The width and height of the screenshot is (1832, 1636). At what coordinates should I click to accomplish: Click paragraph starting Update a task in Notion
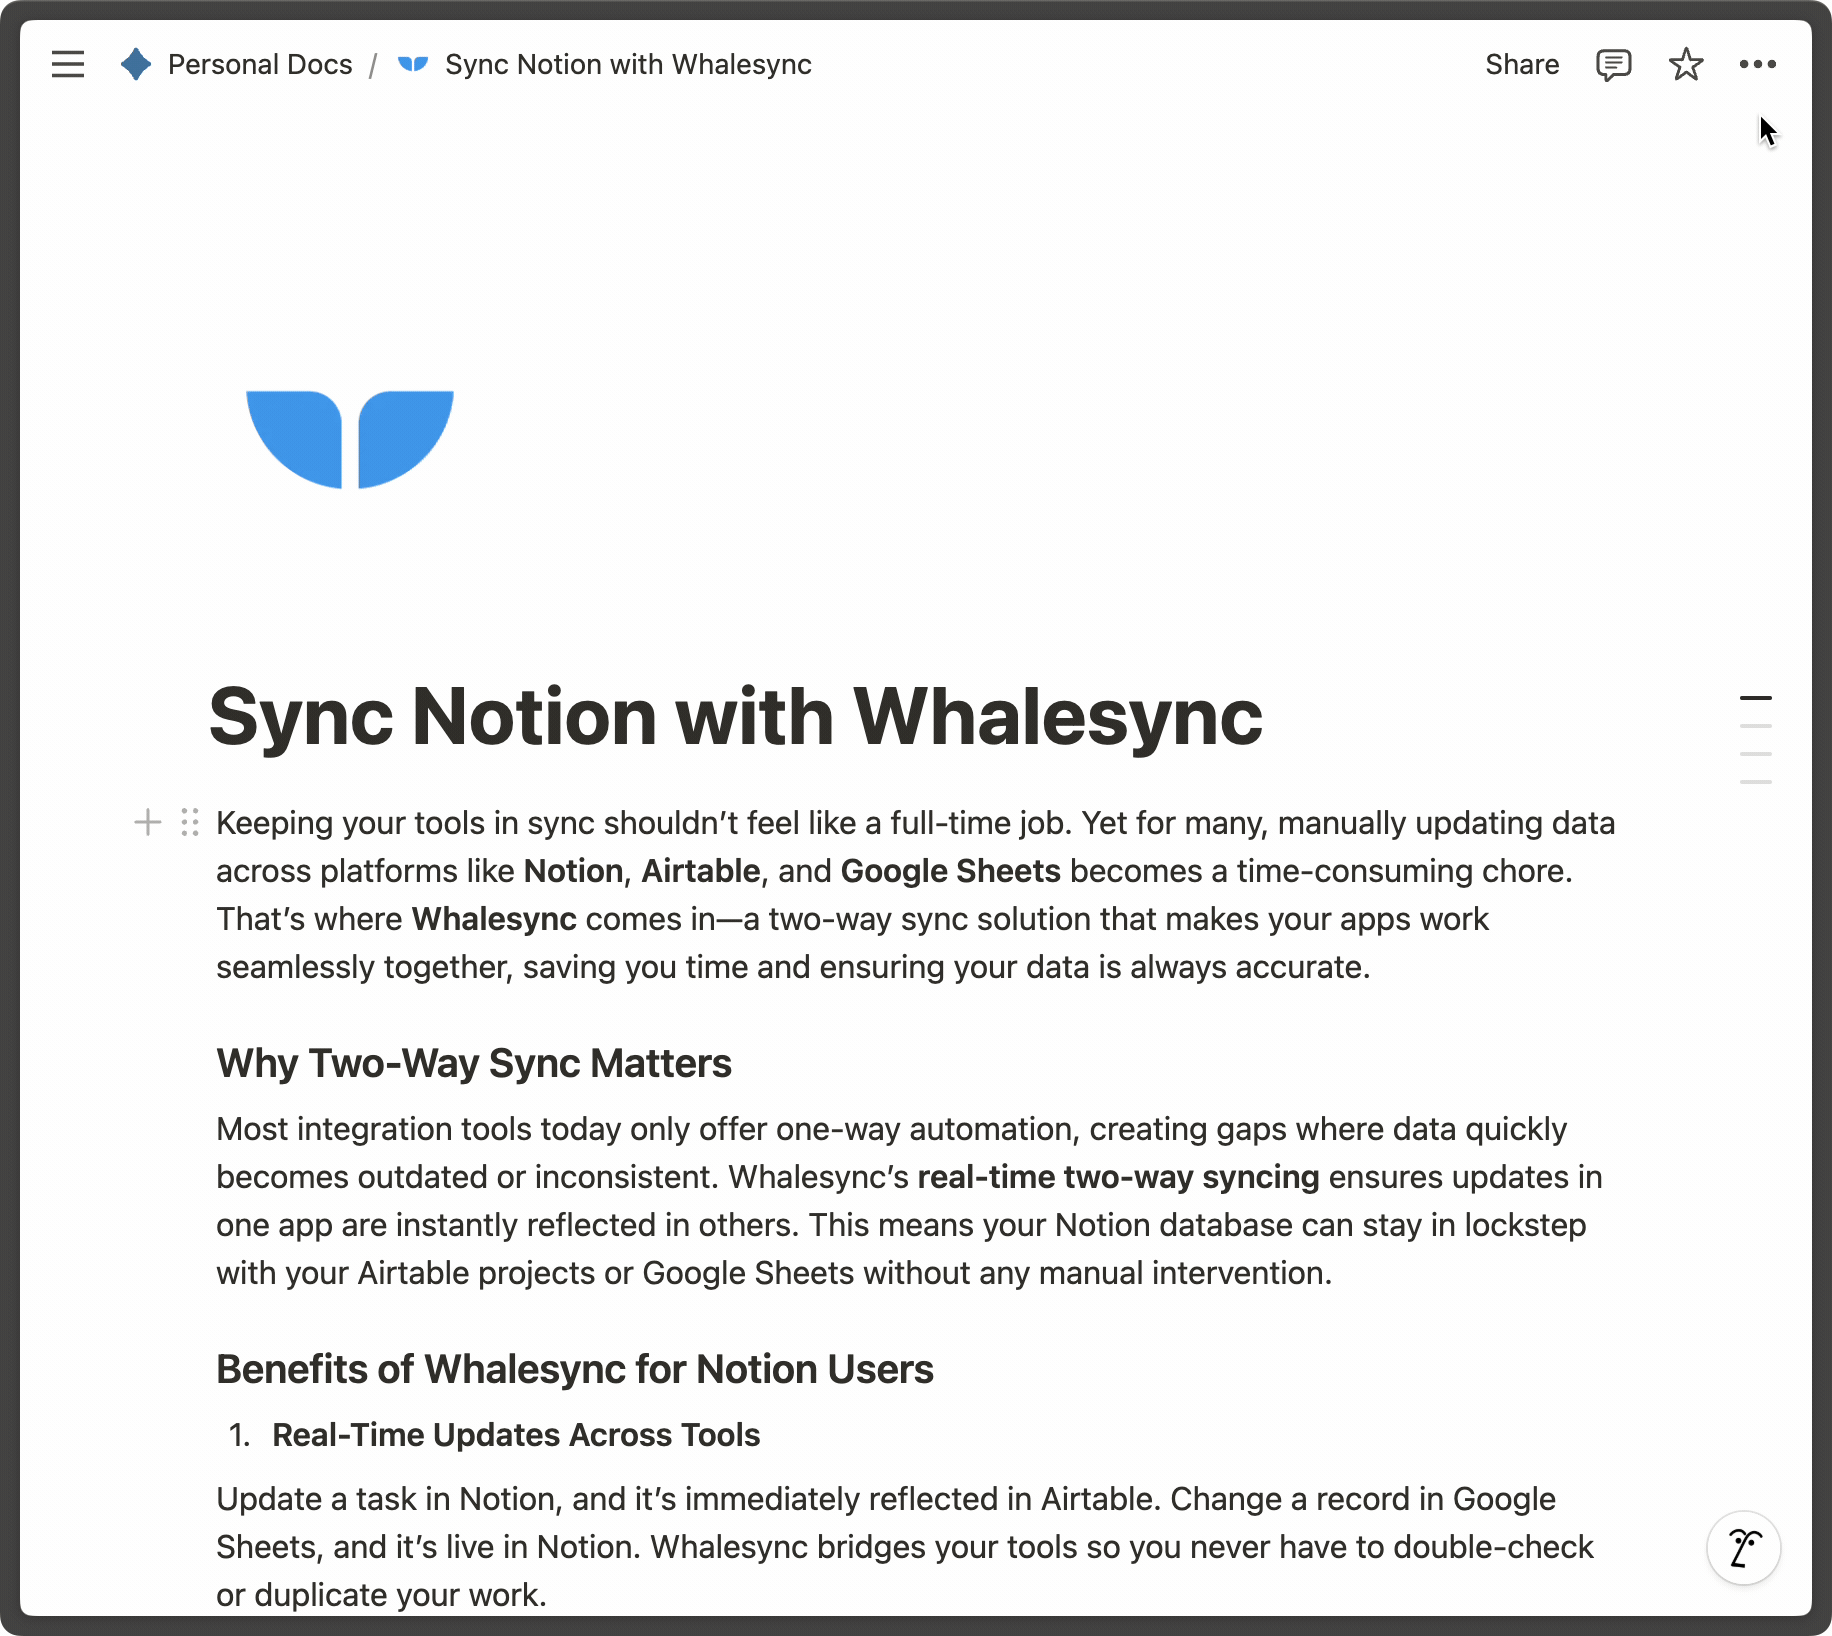click(905, 1547)
